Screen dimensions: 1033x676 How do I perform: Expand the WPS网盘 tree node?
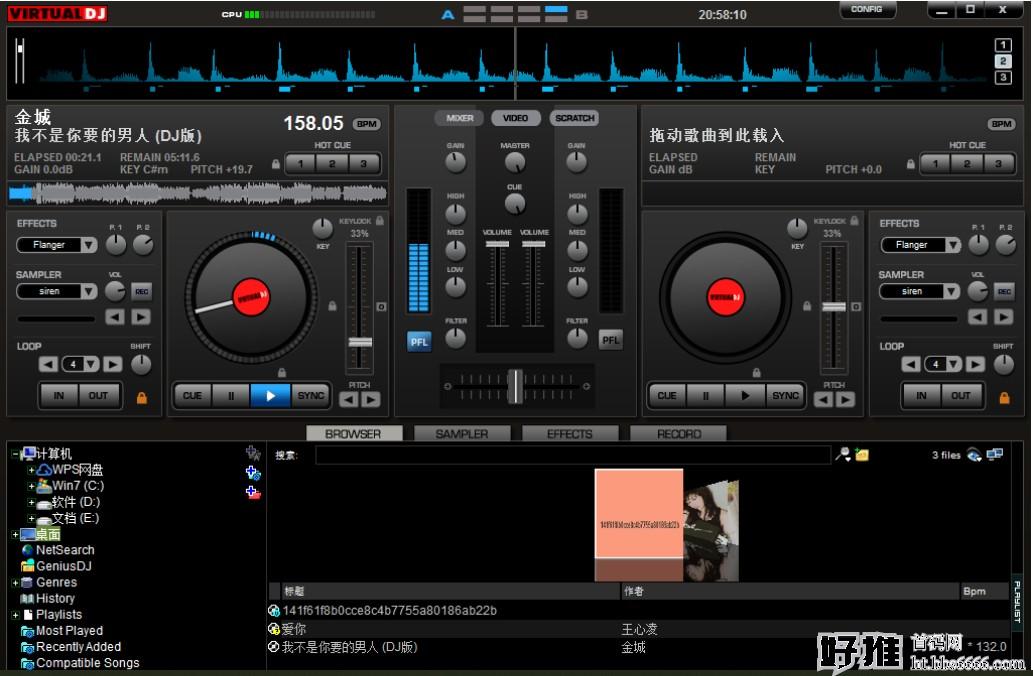[x=31, y=470]
